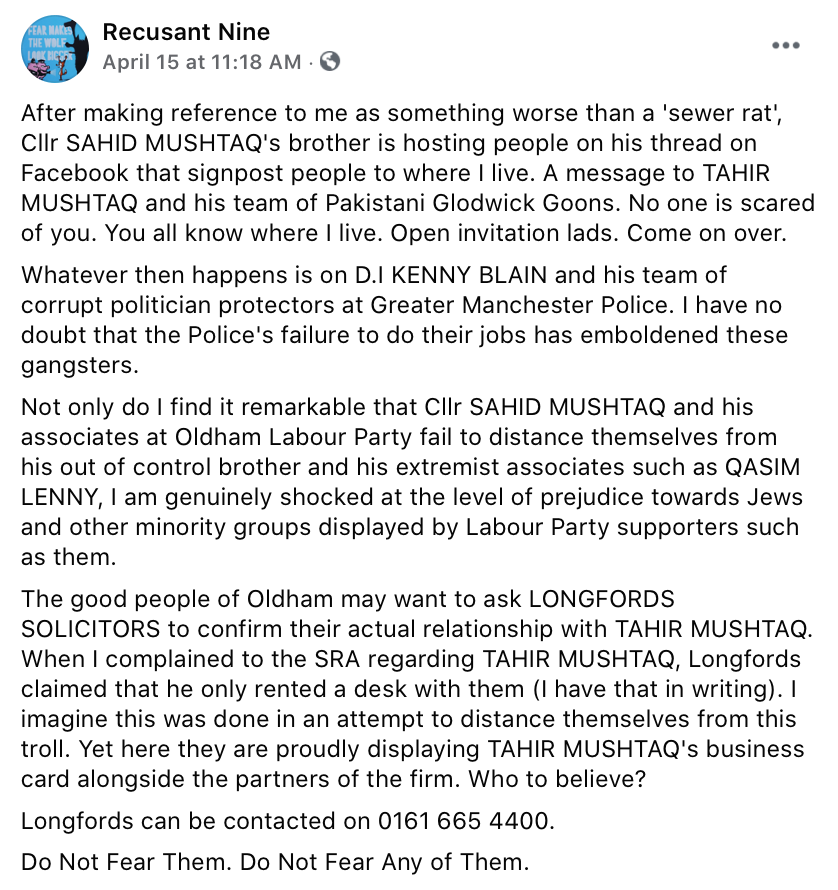Viewport: 838px width, 890px height.
Task: Click the globe public audience icon
Action: (330, 61)
